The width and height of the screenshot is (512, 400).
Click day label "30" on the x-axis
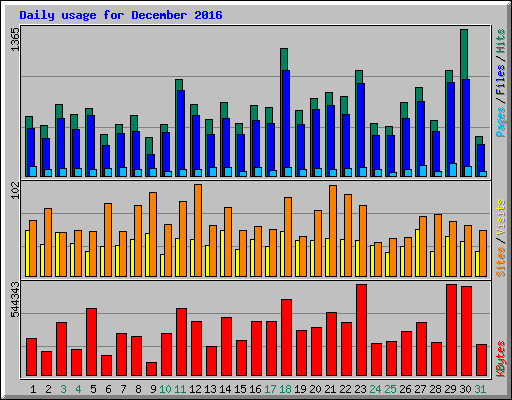465,389
